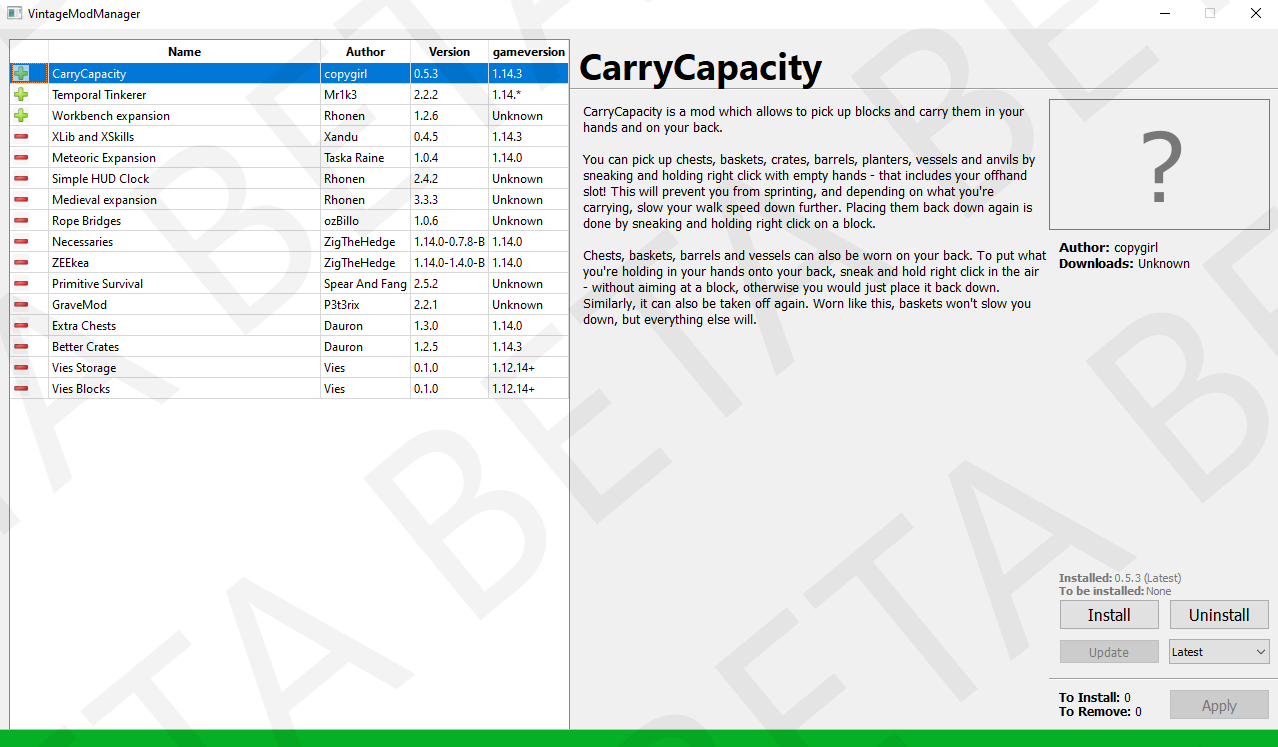Click red minus icon beside Rope Bridges
1278x747 pixels.
pyautogui.click(x=21, y=221)
